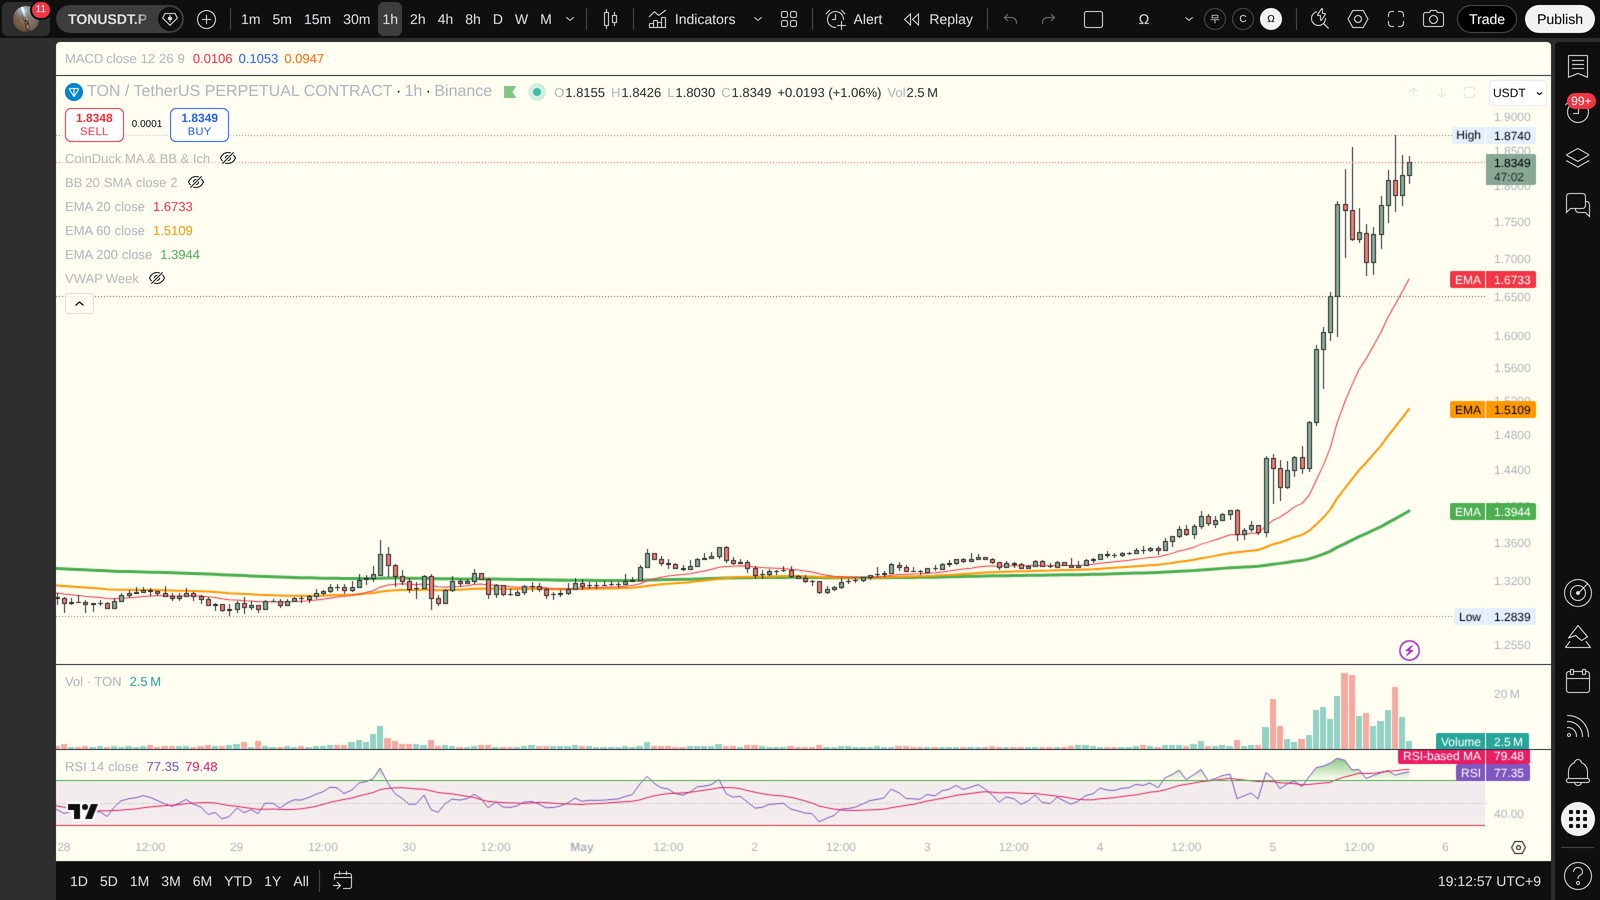Open the user profile avatar menu
1600x900 pixels.
[27, 19]
